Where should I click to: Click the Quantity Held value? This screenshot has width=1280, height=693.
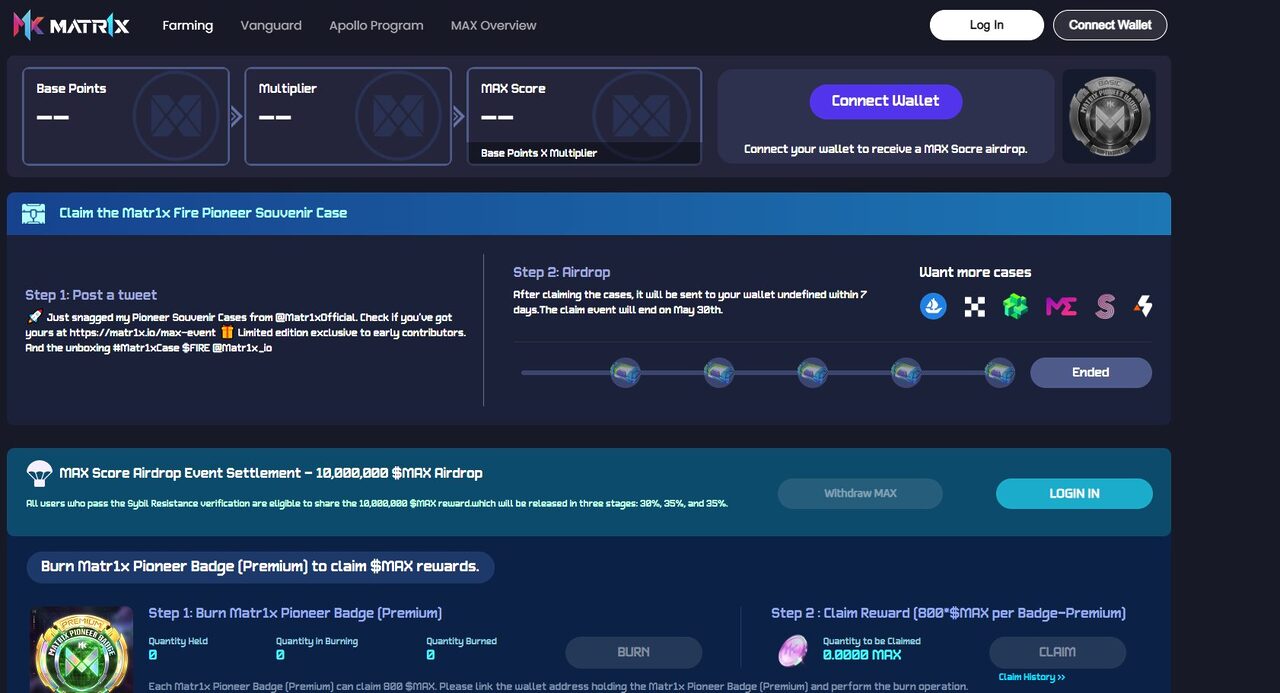[153, 655]
